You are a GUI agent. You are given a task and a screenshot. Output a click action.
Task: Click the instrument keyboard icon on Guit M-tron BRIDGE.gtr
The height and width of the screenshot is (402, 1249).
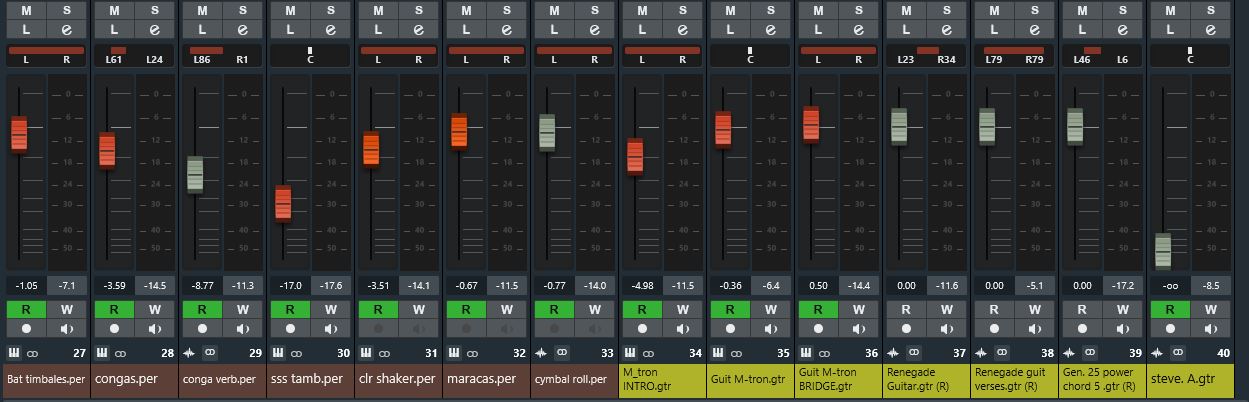point(807,352)
